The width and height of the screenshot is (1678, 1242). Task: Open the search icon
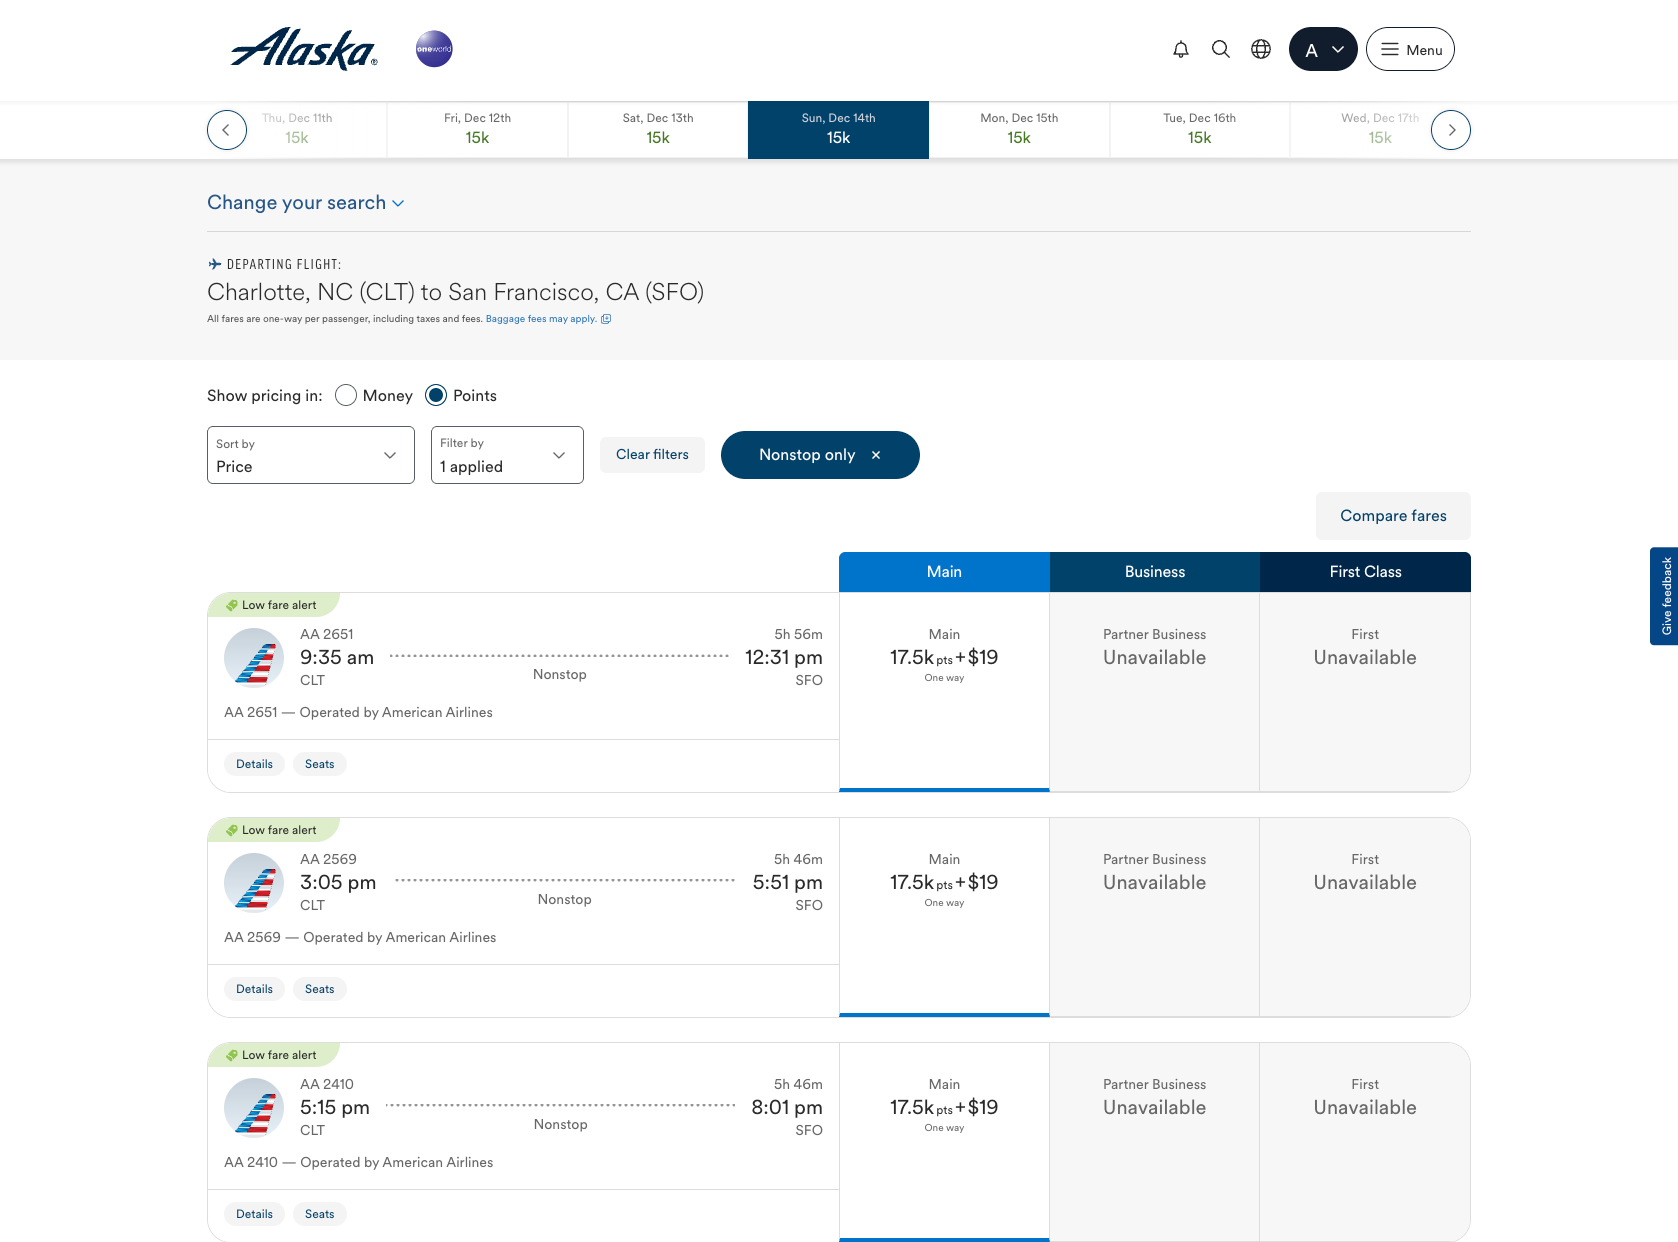[1221, 48]
